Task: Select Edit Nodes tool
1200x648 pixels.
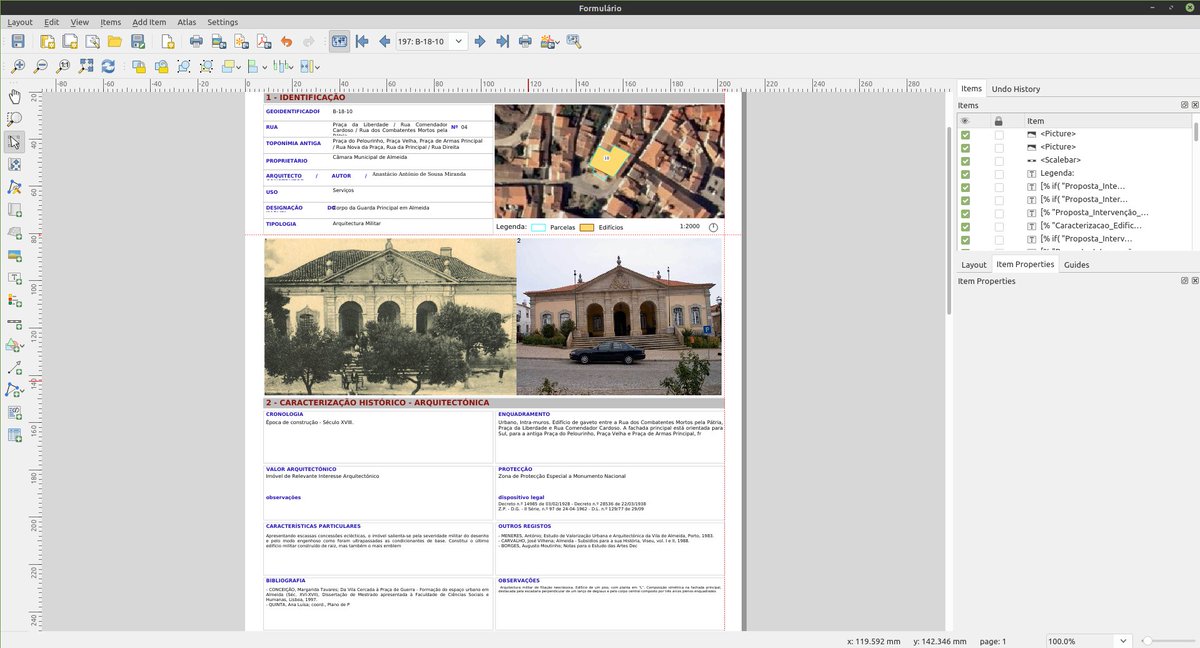Action: point(14,187)
